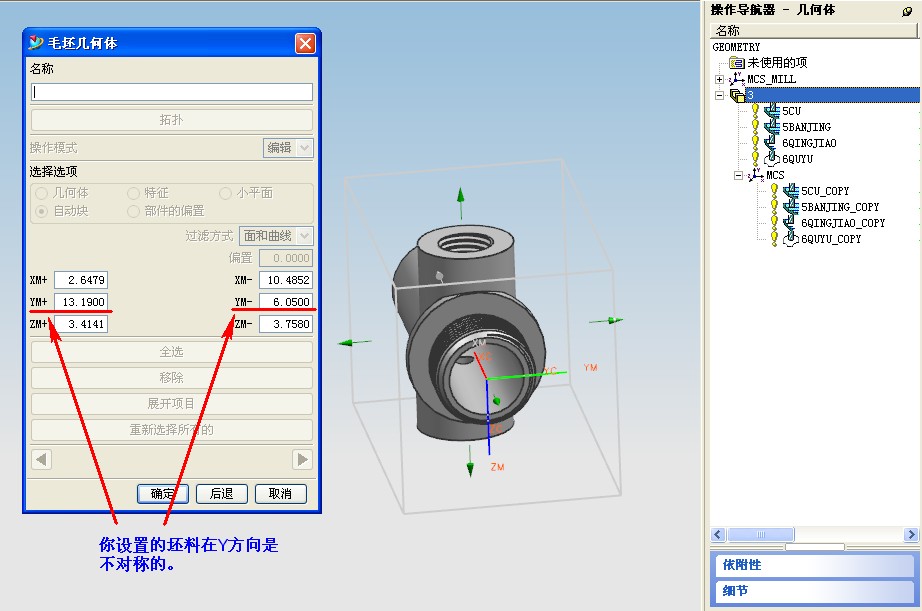
Task: Click the XM+ value field
Action: [81, 280]
